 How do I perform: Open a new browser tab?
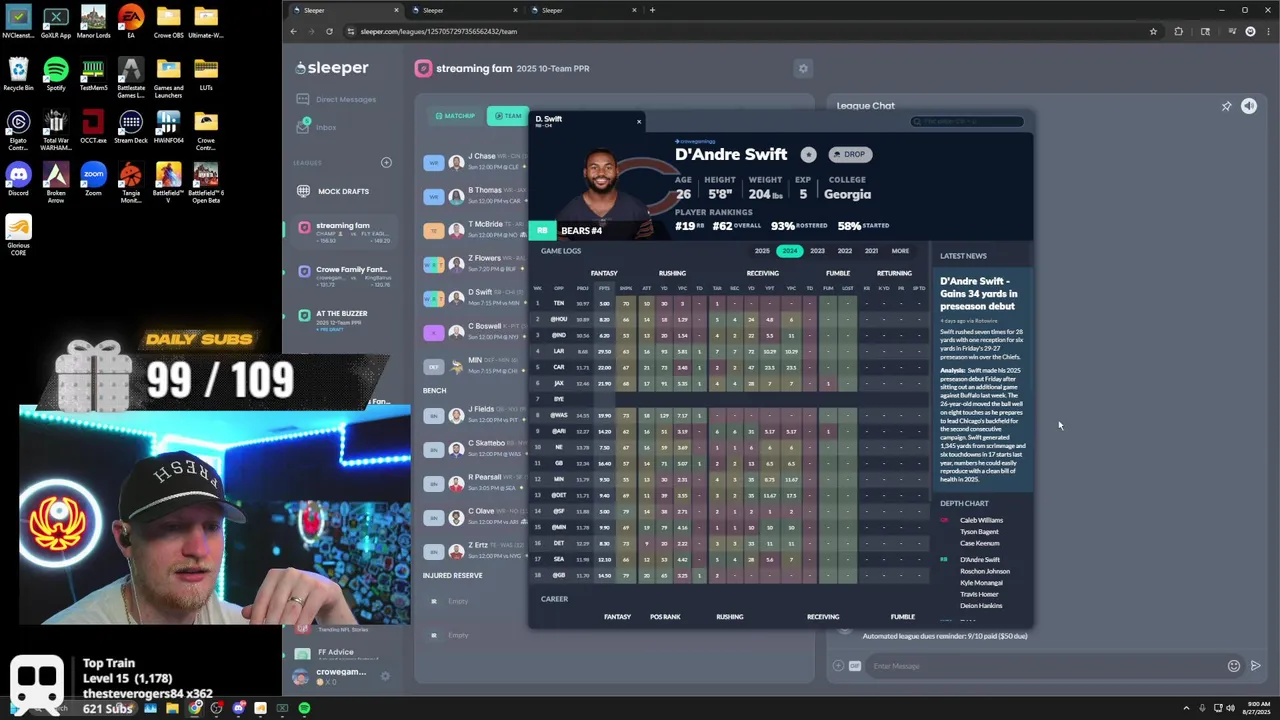coord(652,10)
